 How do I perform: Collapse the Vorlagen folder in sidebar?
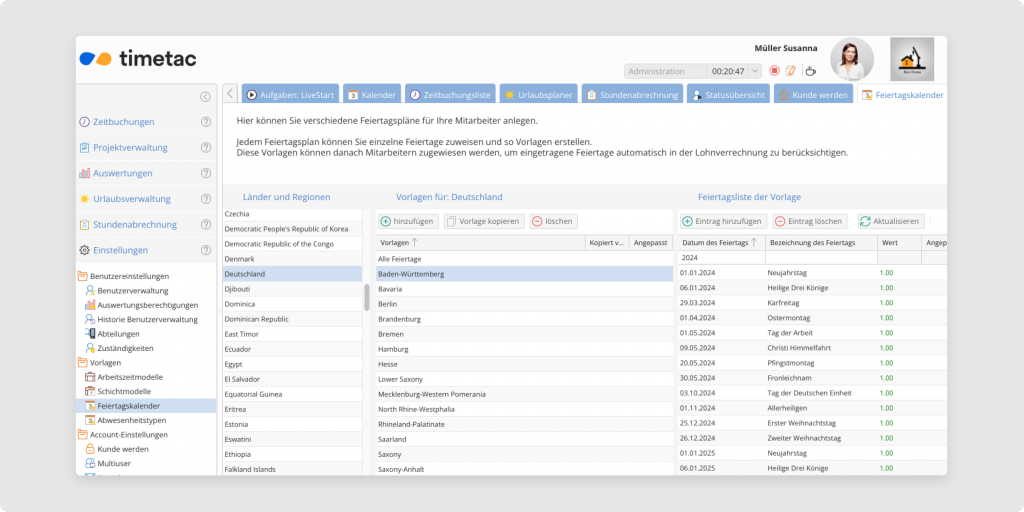coord(83,362)
